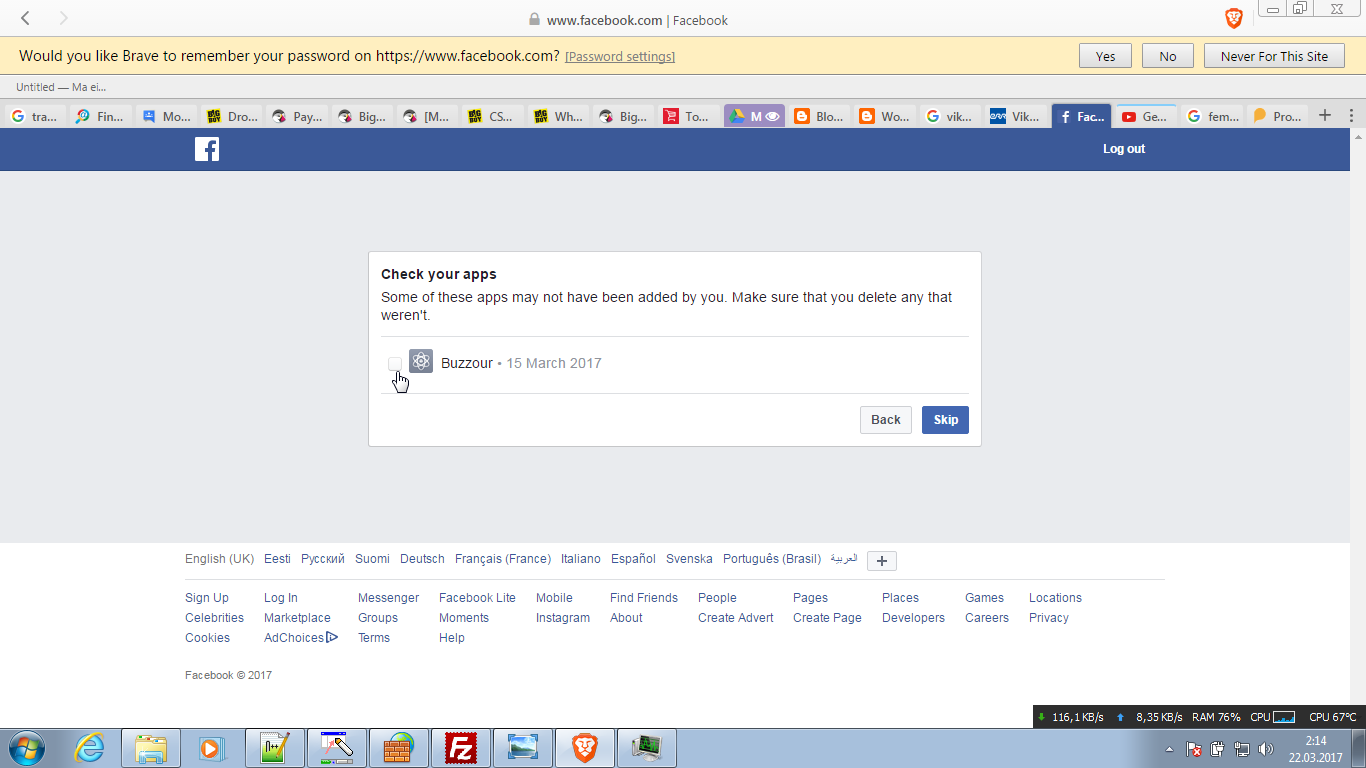Click No on the password prompt
The width and height of the screenshot is (1366, 768).
tap(1168, 56)
